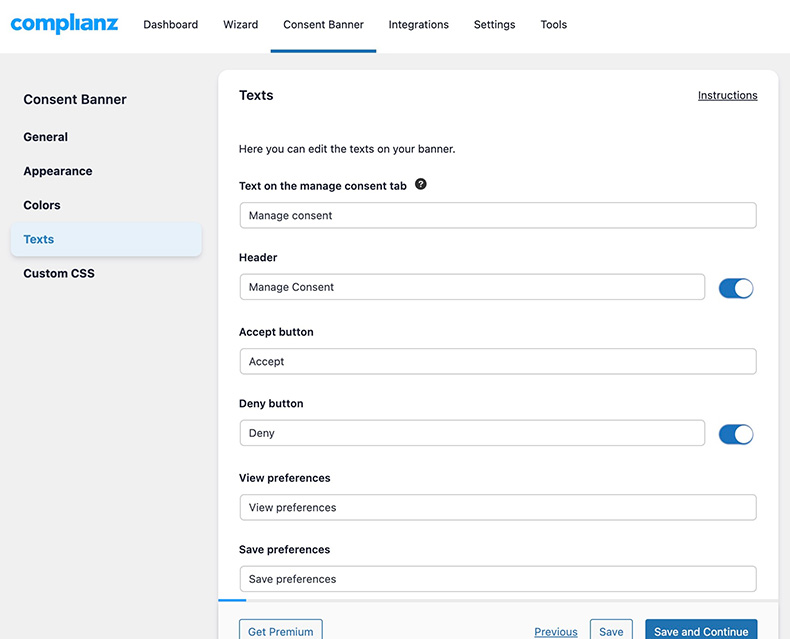790x639 pixels.
Task: Click the Header text field
Action: pos(472,287)
